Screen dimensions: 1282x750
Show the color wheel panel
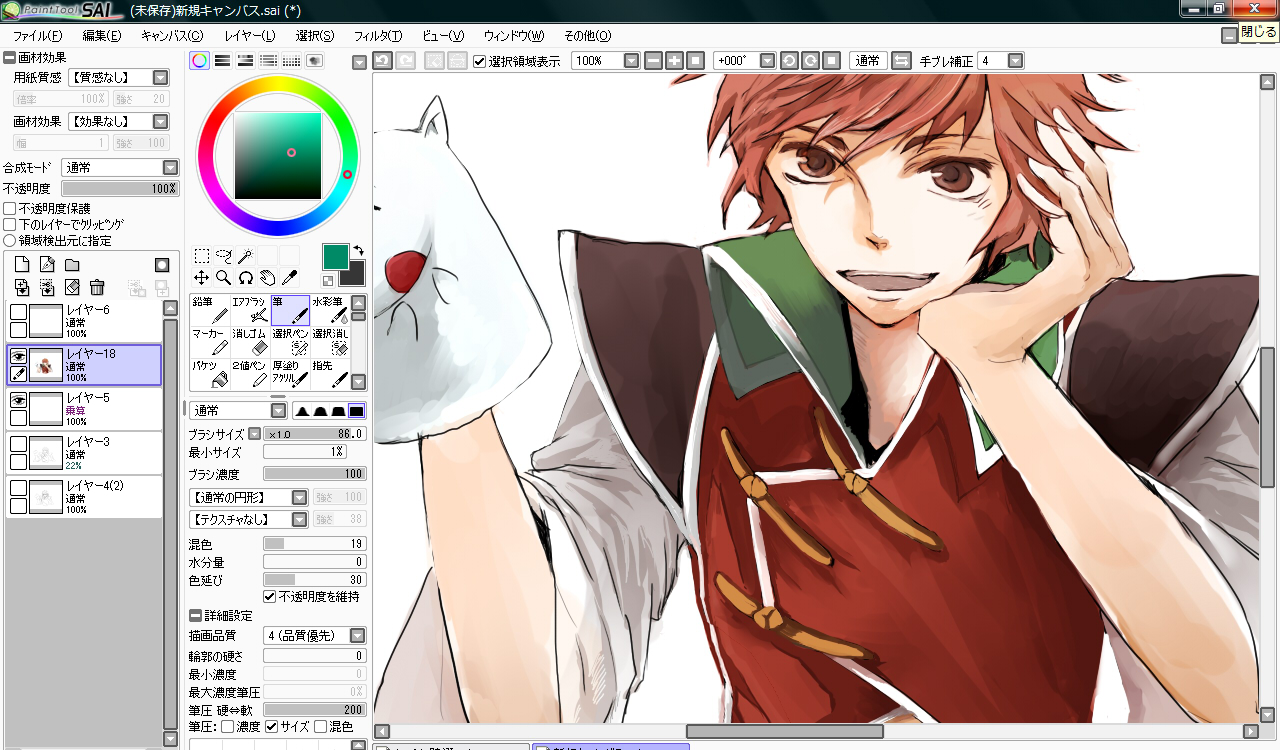click(200, 61)
